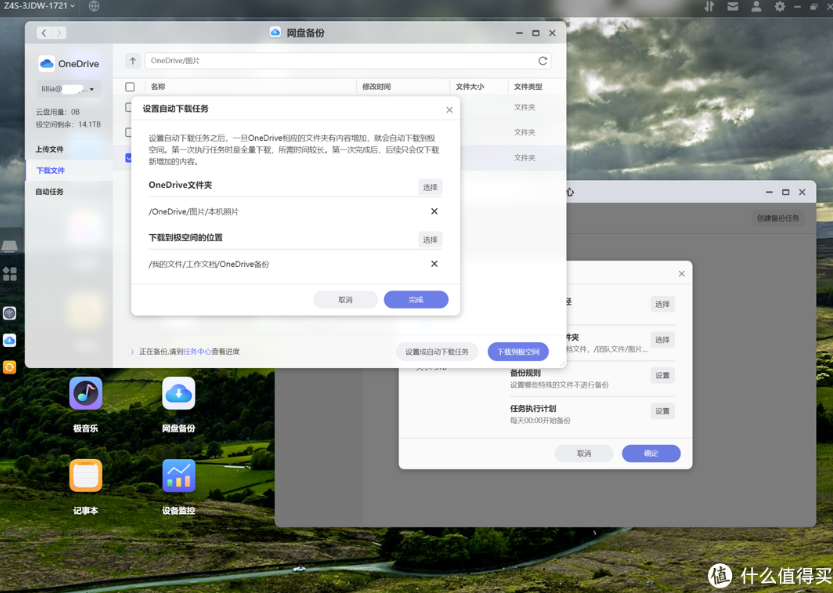Click 选择 for the OneDrive文件夹 setting
Viewport: 833px width, 593px height.
tap(430, 187)
